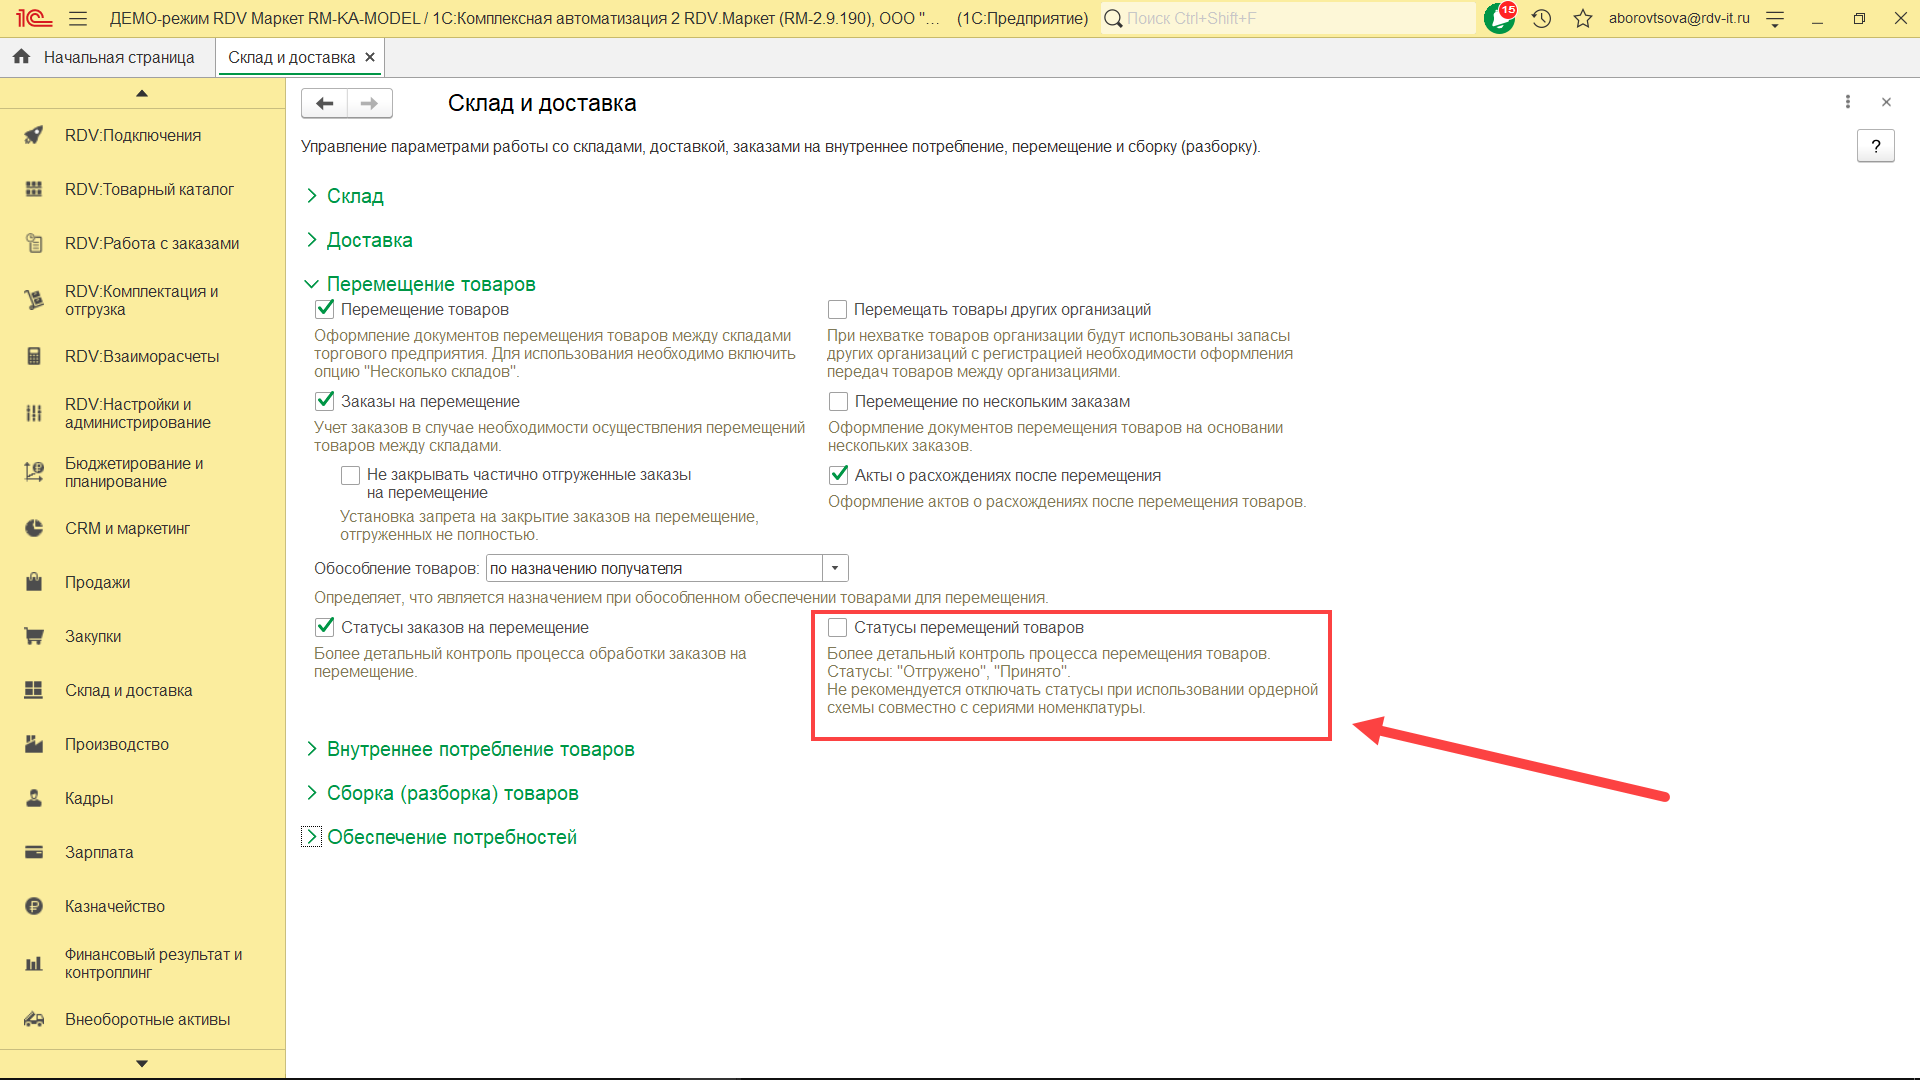The height and width of the screenshot is (1080, 1920).
Task: Click the hamburger main menu icon
Action: pyautogui.click(x=78, y=18)
